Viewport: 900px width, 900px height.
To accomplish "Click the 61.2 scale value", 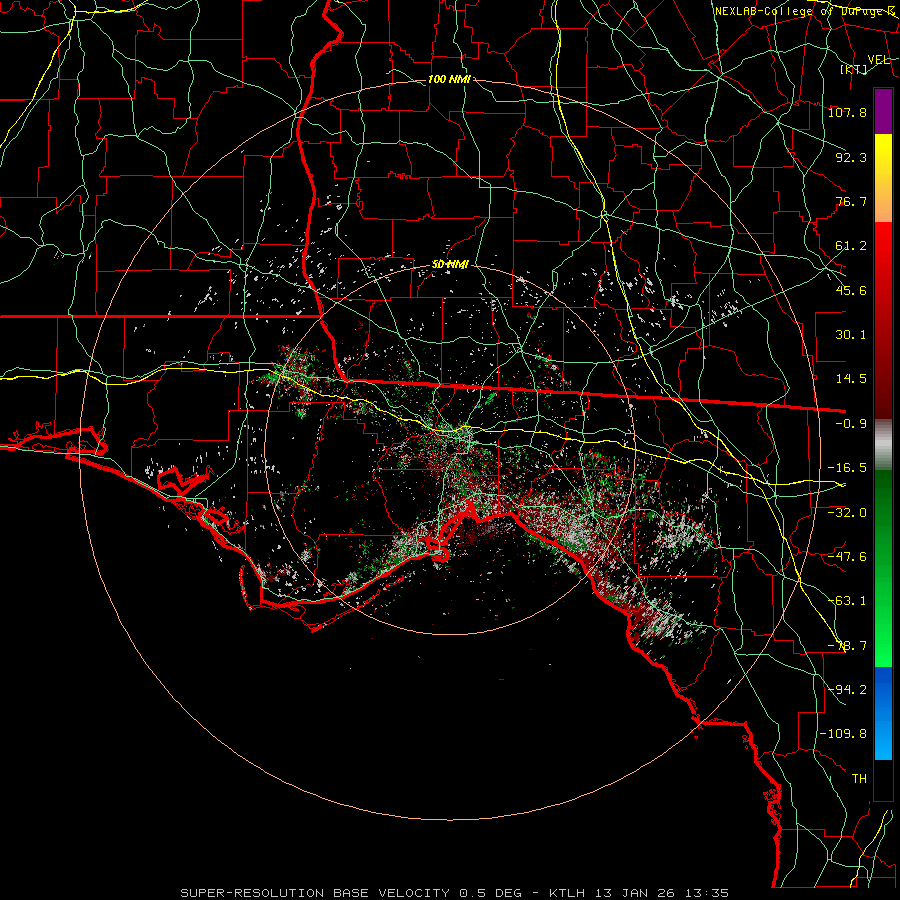I will point(851,246).
